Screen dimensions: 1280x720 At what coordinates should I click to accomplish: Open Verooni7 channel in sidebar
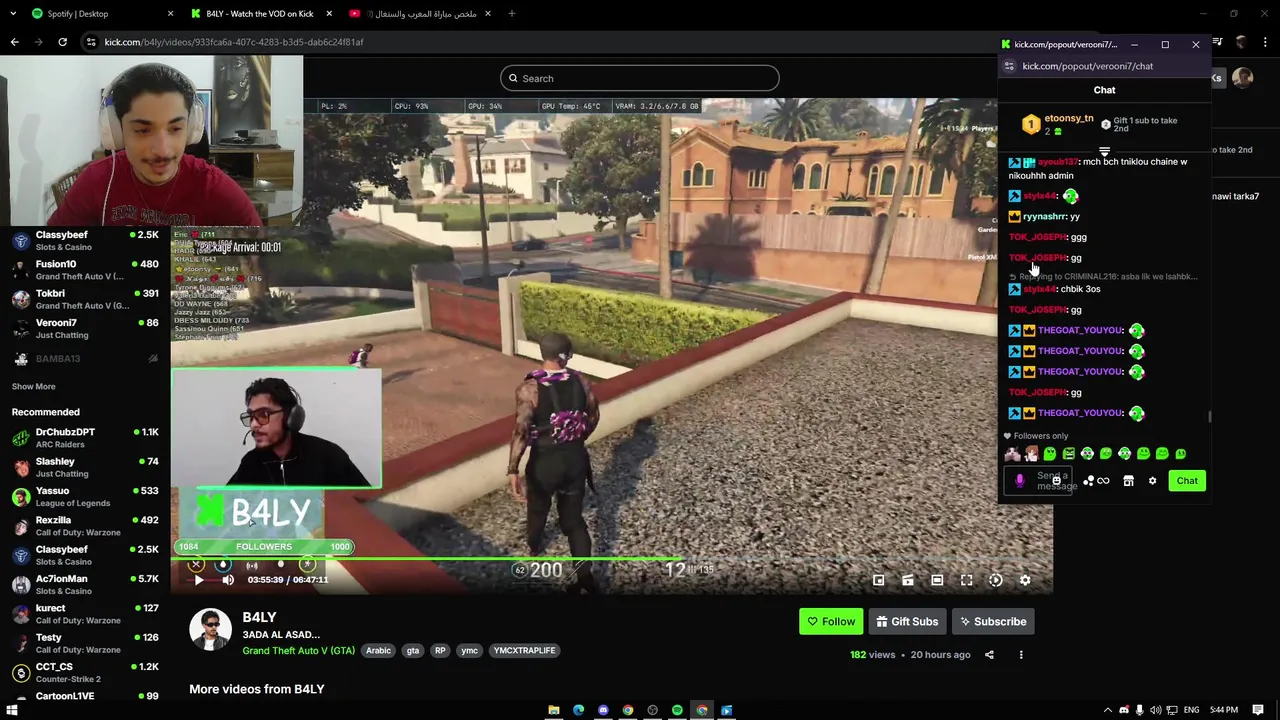pos(84,329)
